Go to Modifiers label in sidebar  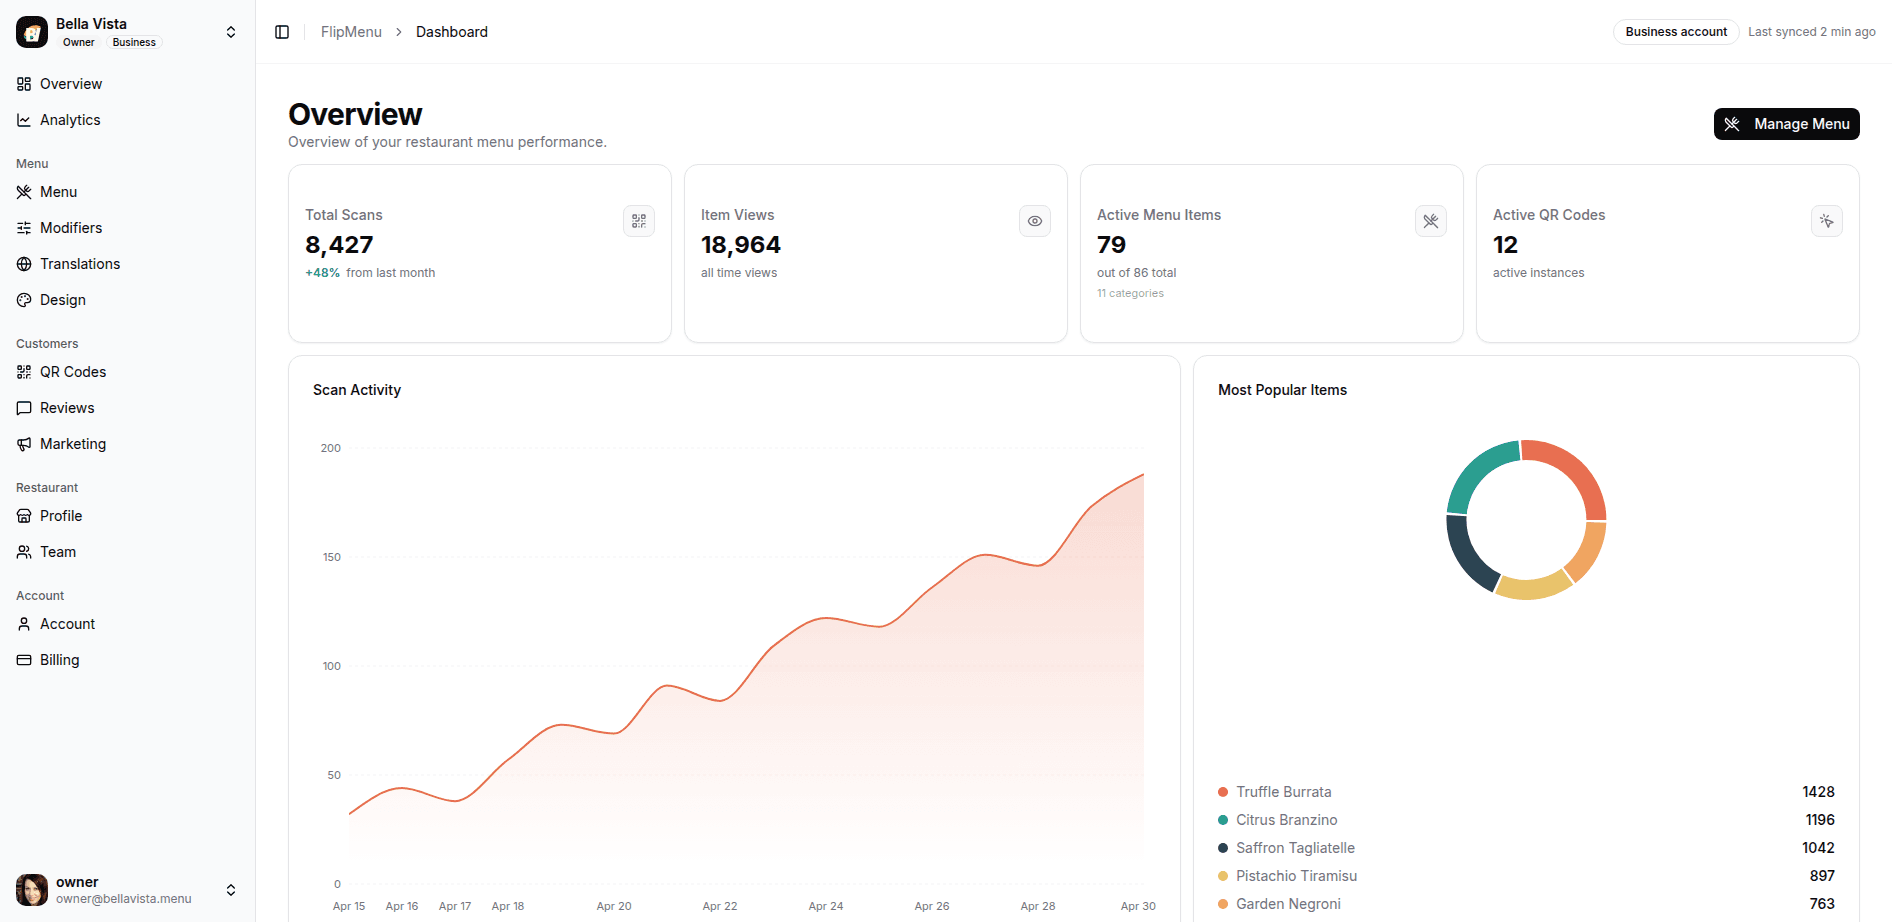coord(71,228)
